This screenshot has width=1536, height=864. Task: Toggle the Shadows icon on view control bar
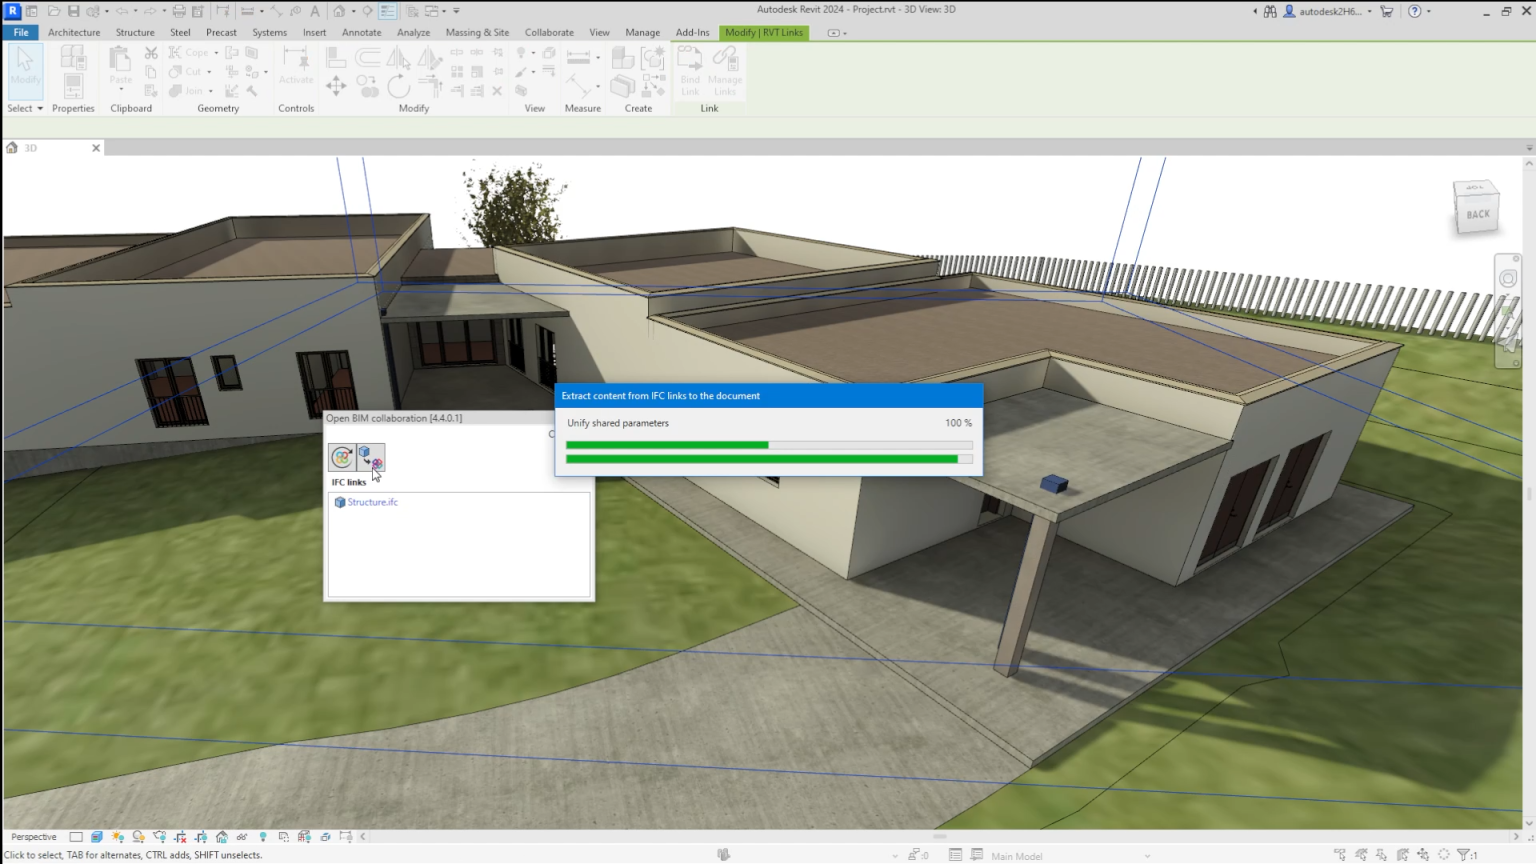(139, 837)
